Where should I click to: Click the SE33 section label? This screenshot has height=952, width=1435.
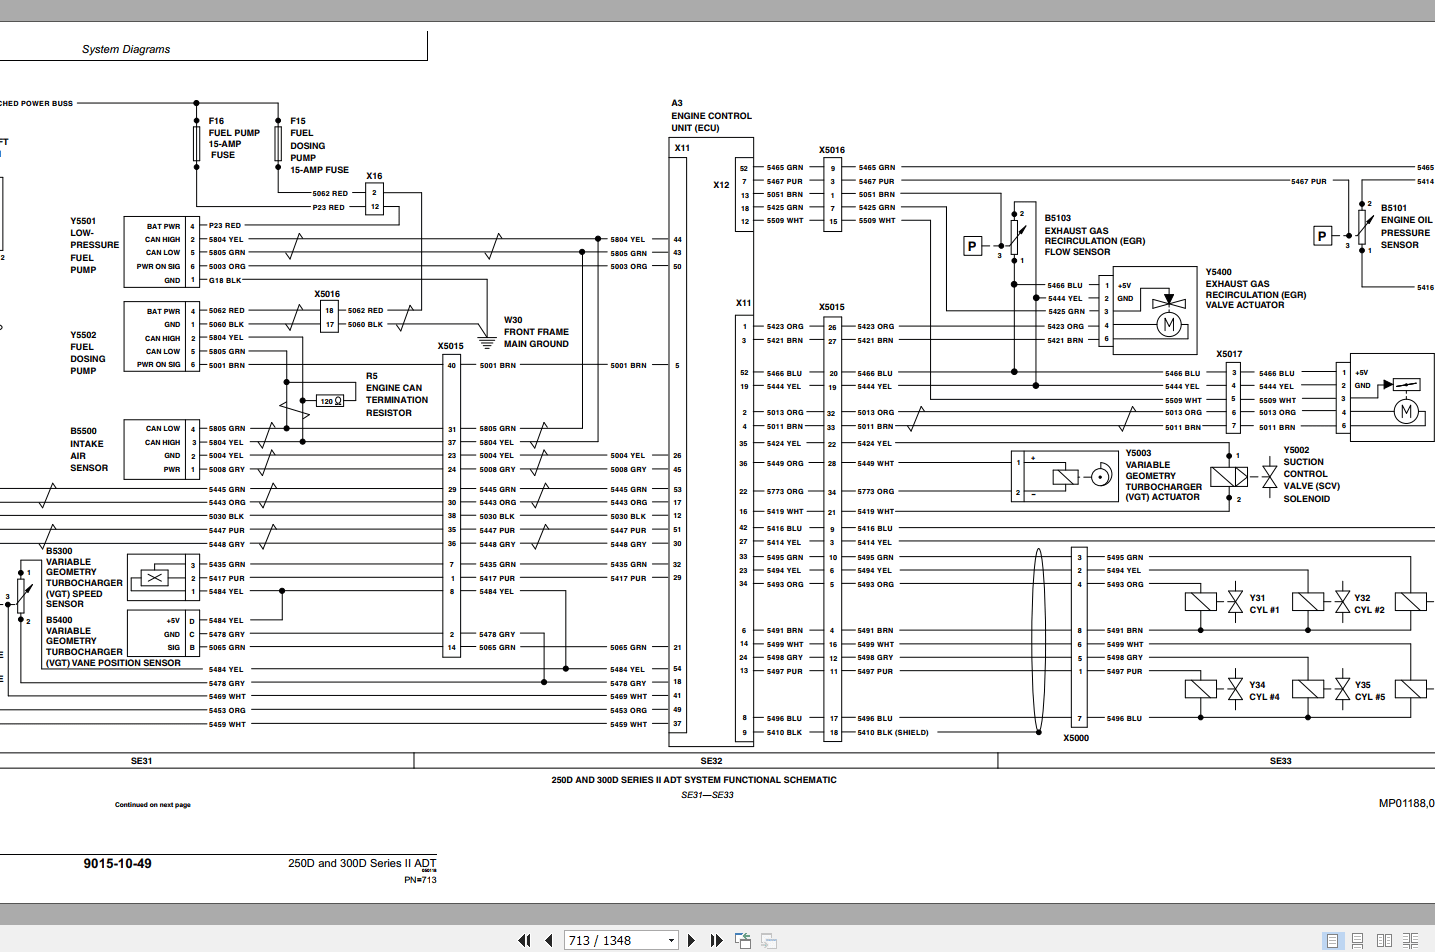pos(1281,761)
